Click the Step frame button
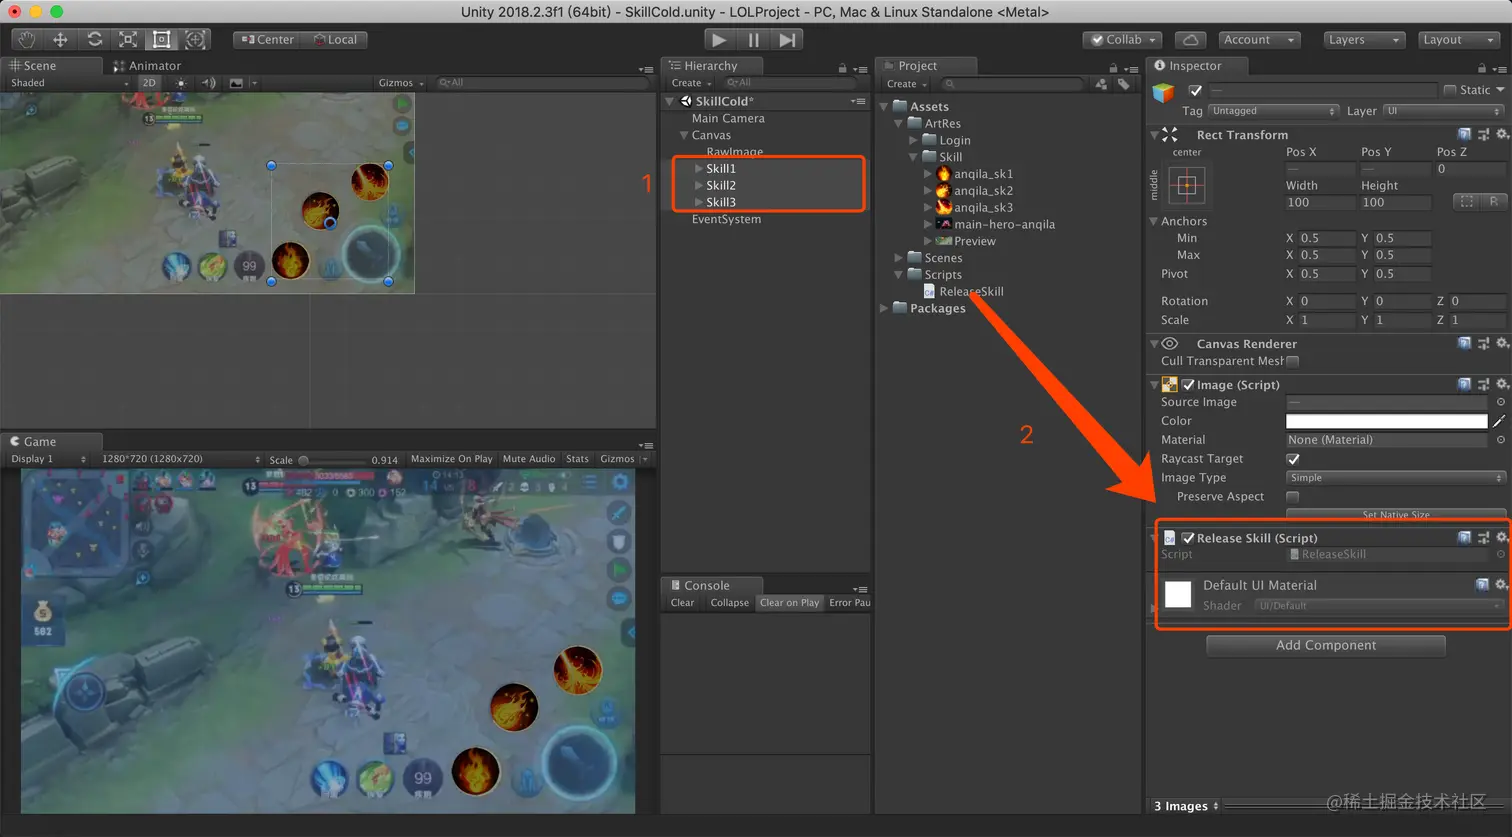This screenshot has height=837, width=1512. [788, 40]
